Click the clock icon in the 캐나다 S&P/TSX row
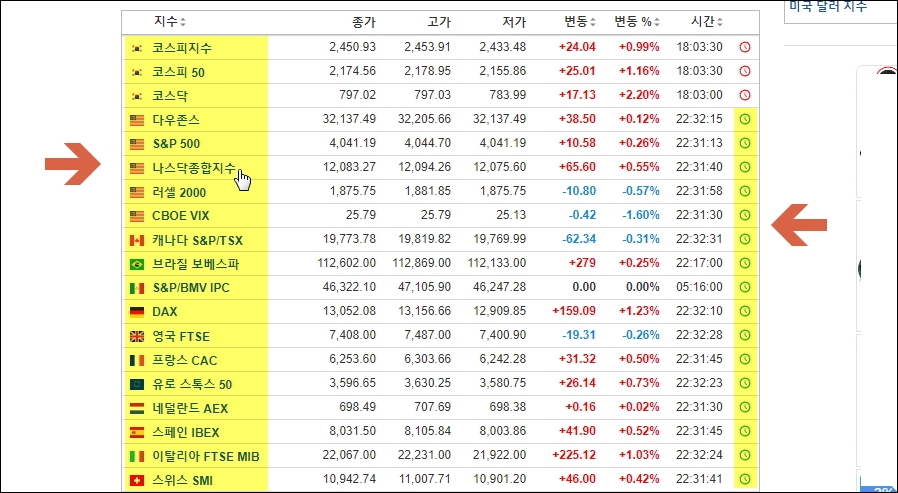 click(745, 239)
